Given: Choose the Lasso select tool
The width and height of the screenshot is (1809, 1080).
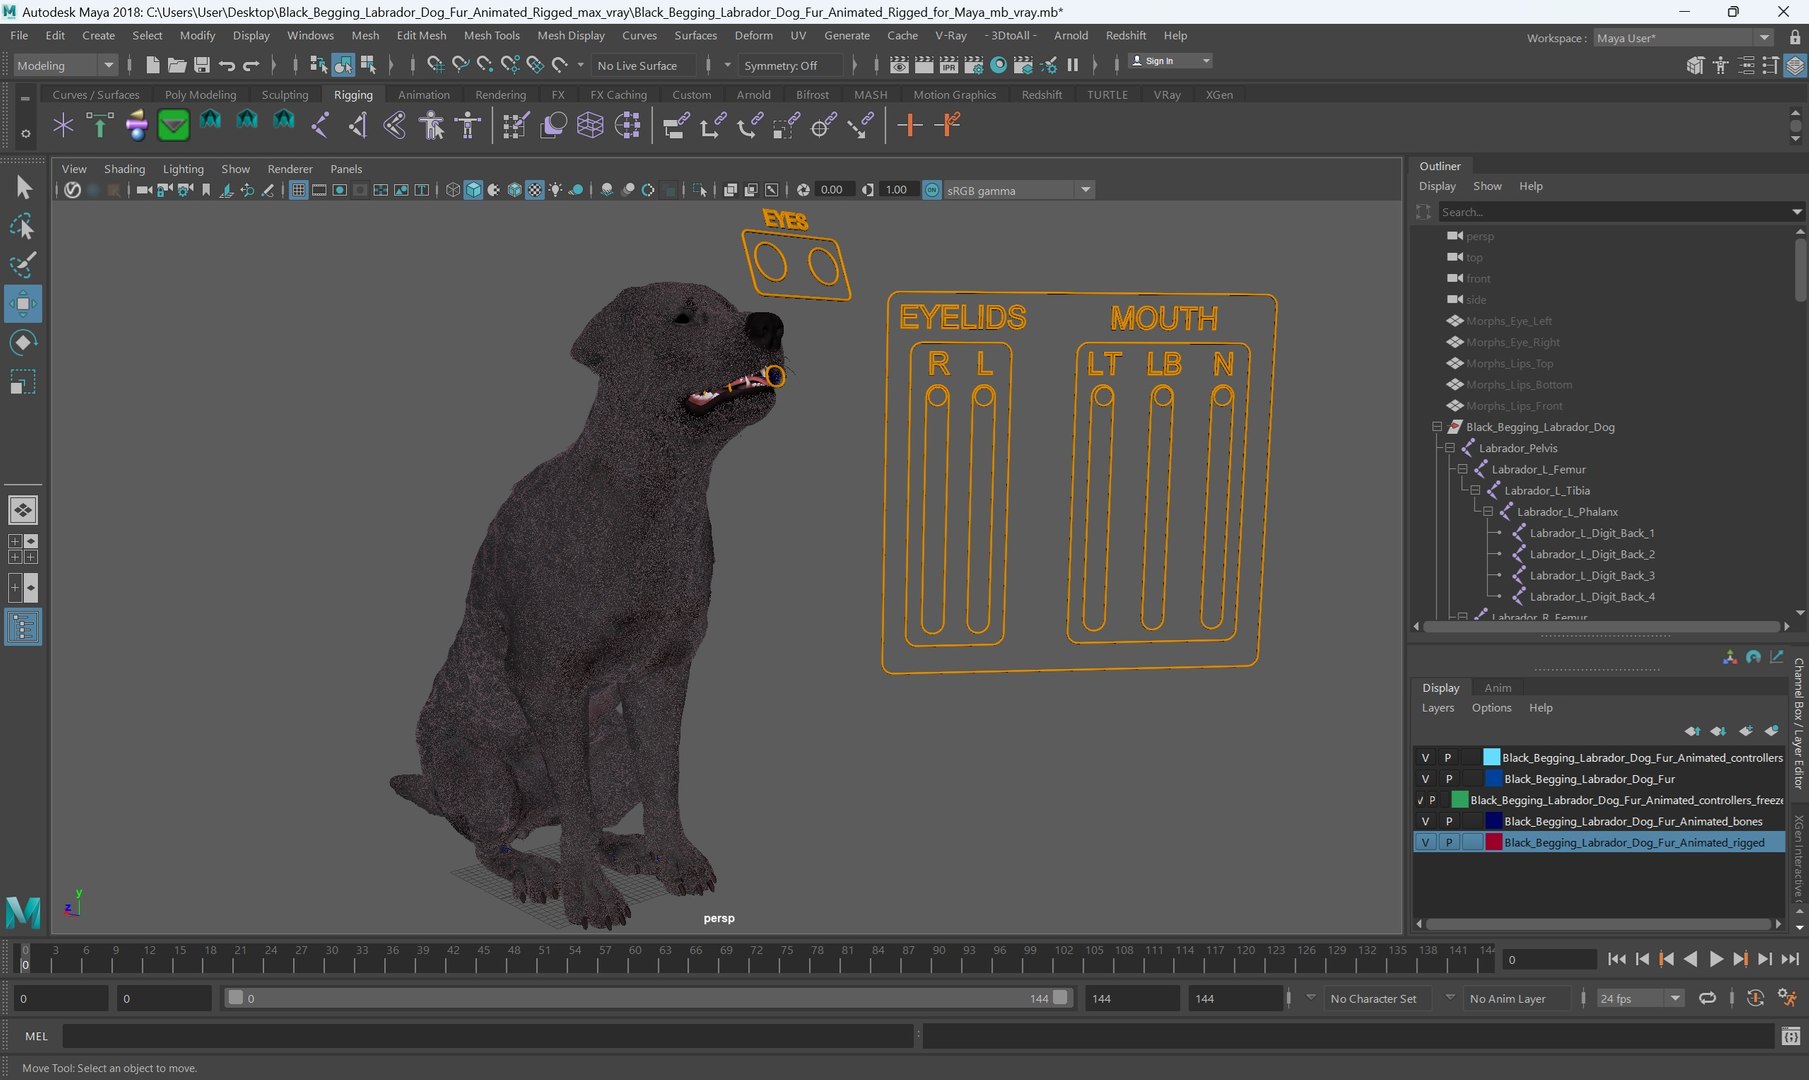Looking at the screenshot, I should [22, 227].
